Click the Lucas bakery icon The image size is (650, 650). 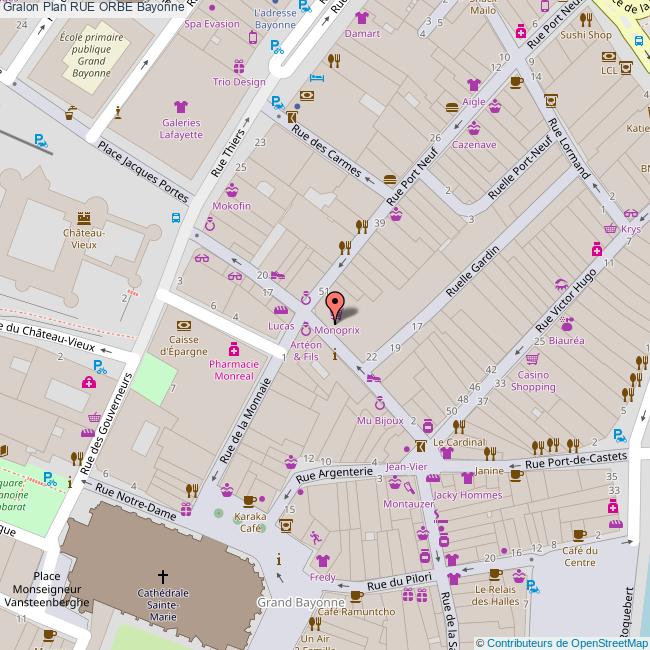pos(281,310)
